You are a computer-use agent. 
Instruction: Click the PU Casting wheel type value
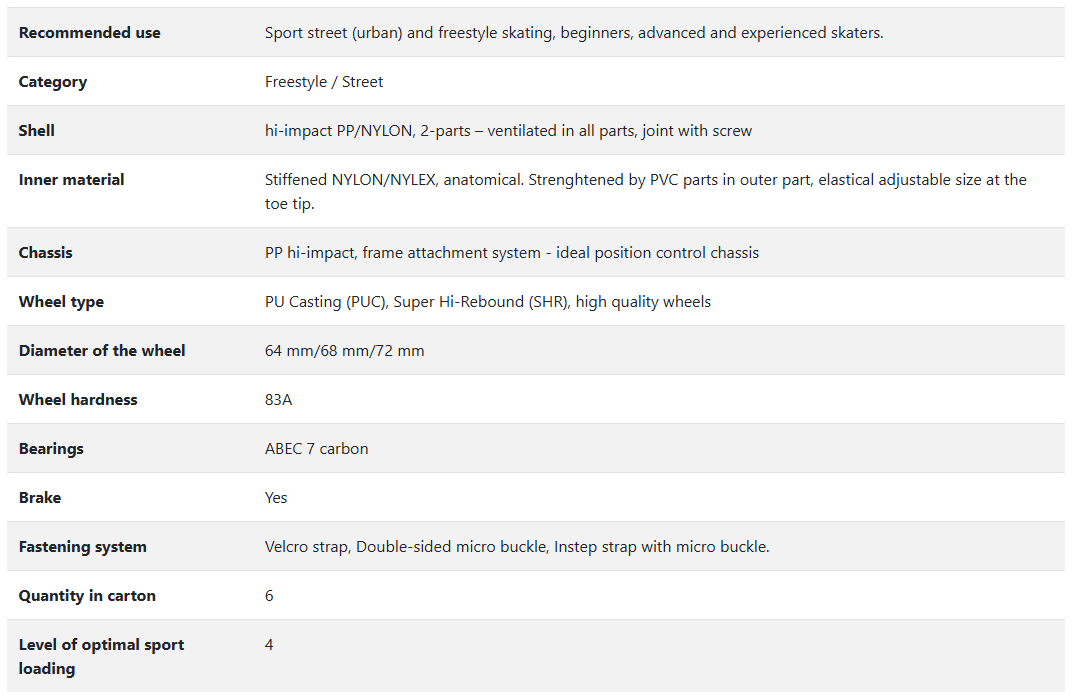click(x=487, y=302)
